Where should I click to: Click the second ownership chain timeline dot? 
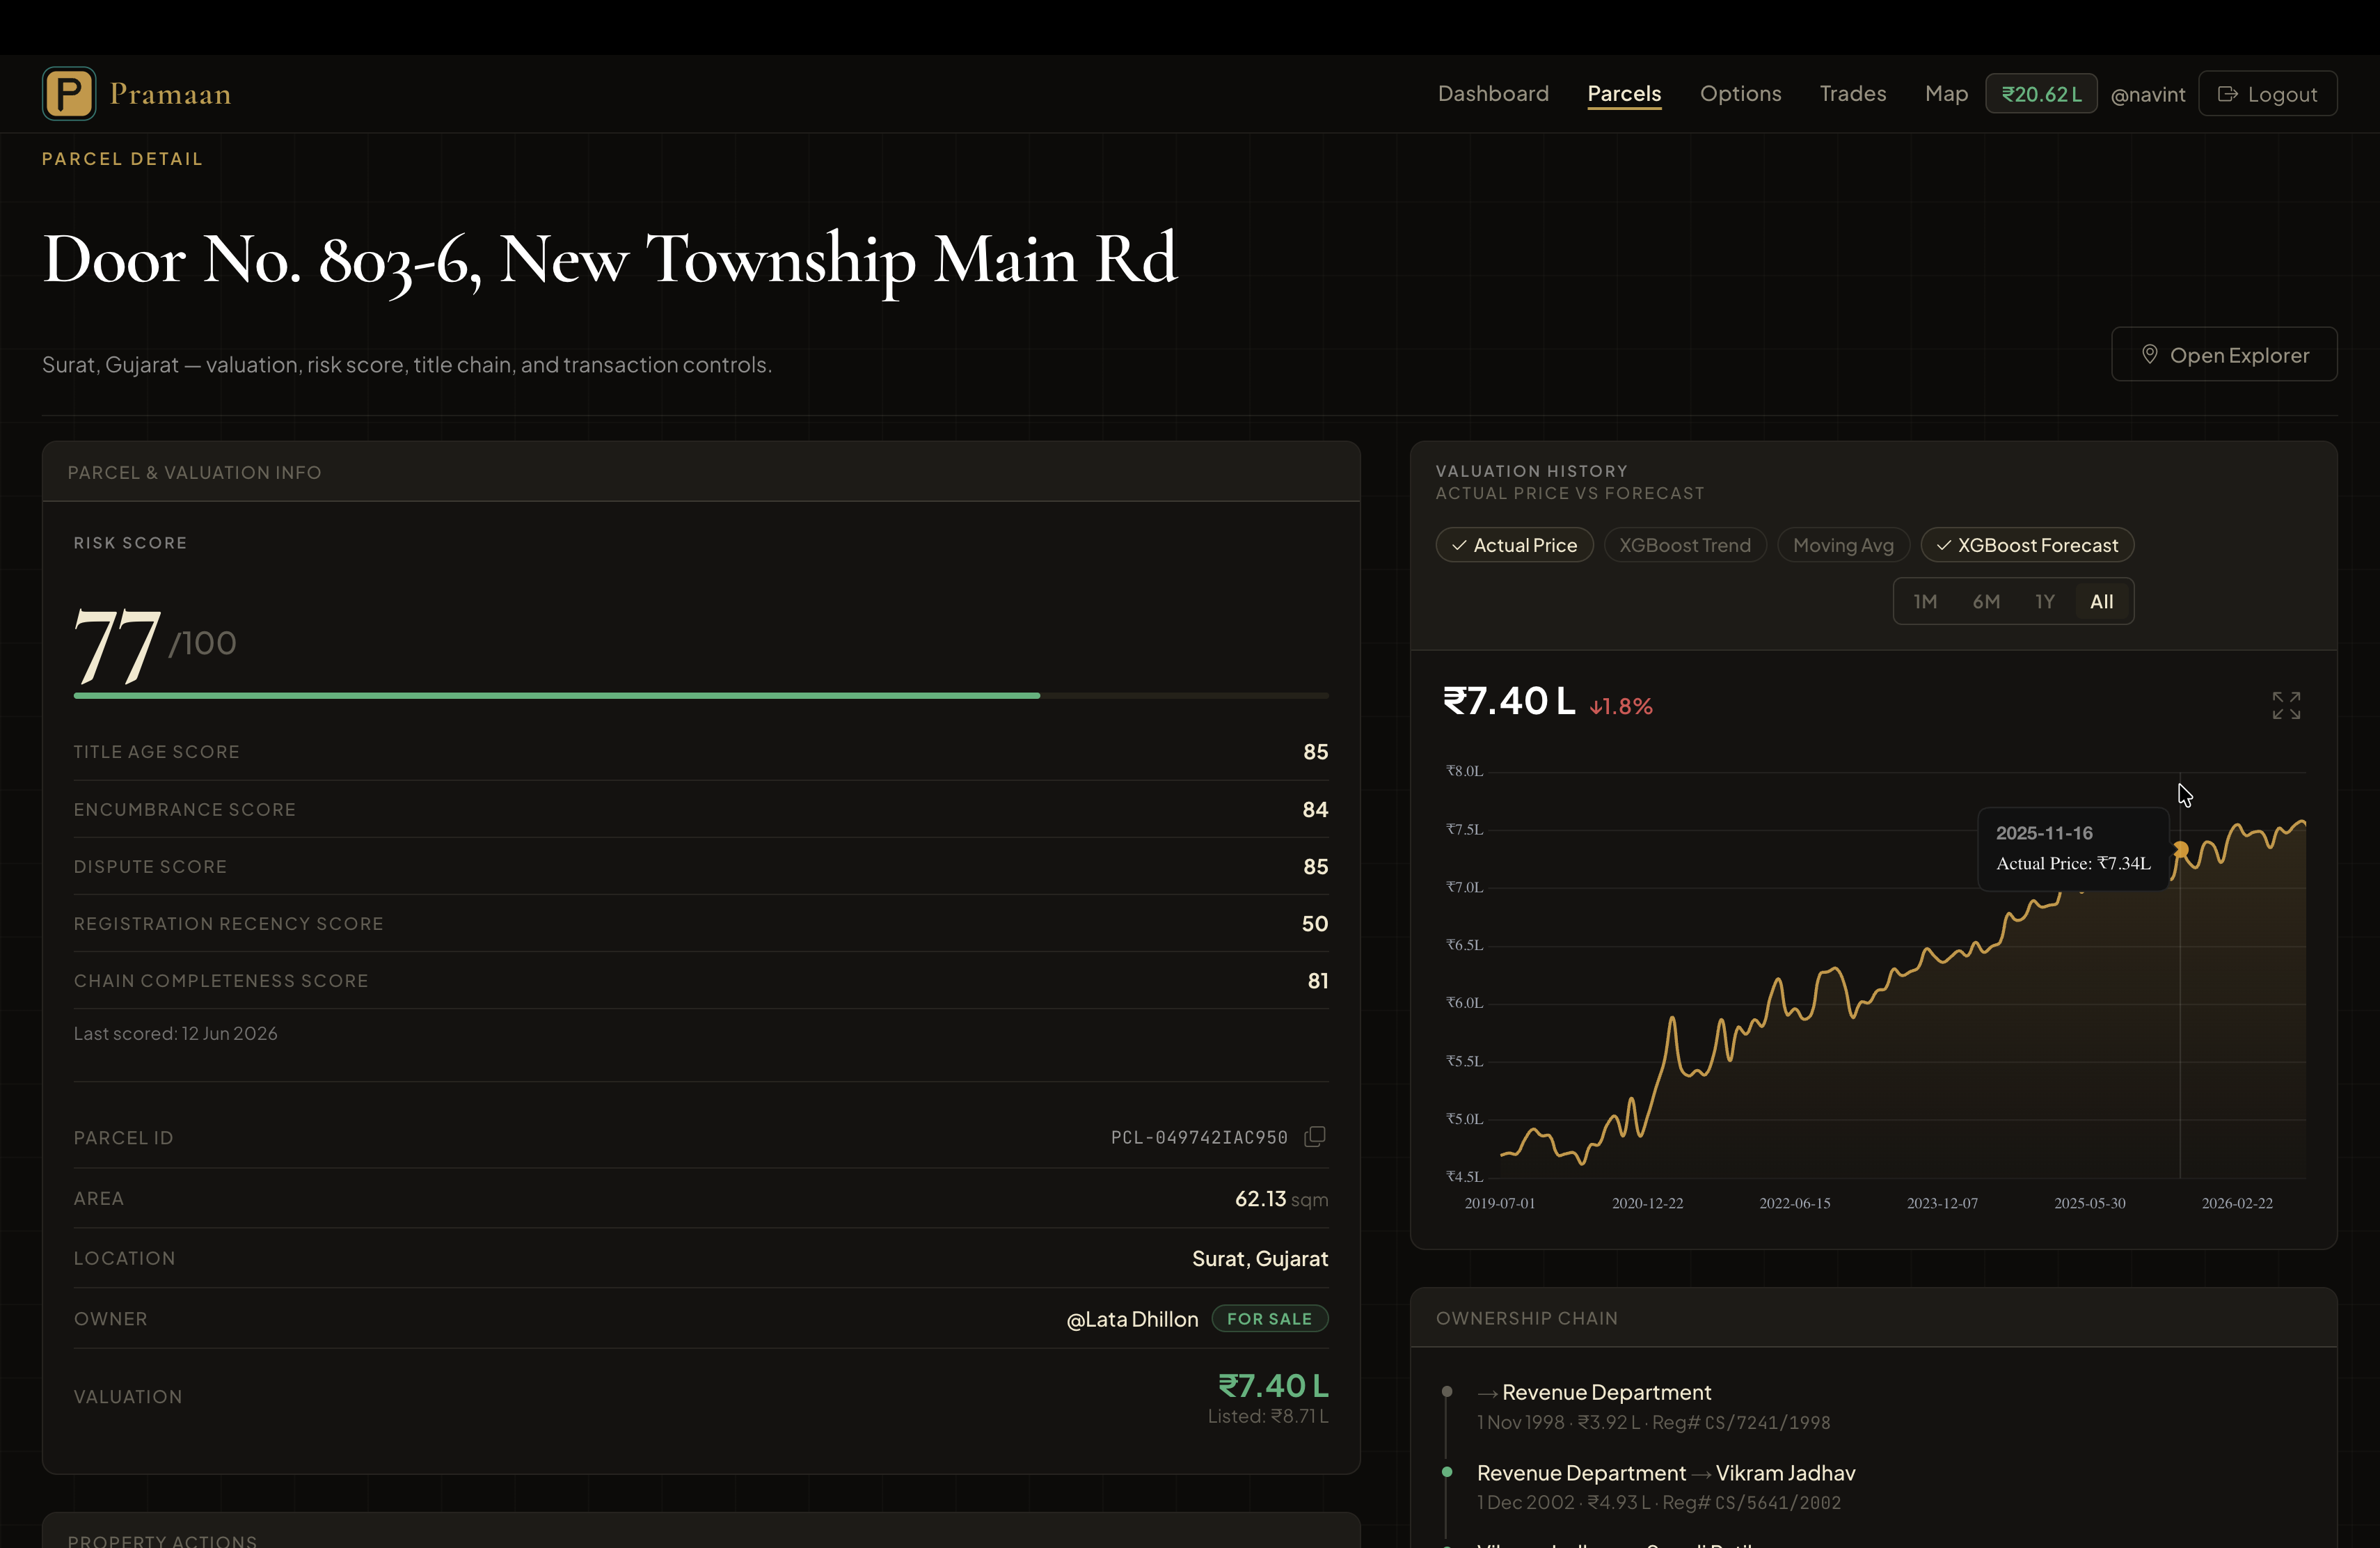1447,1472
